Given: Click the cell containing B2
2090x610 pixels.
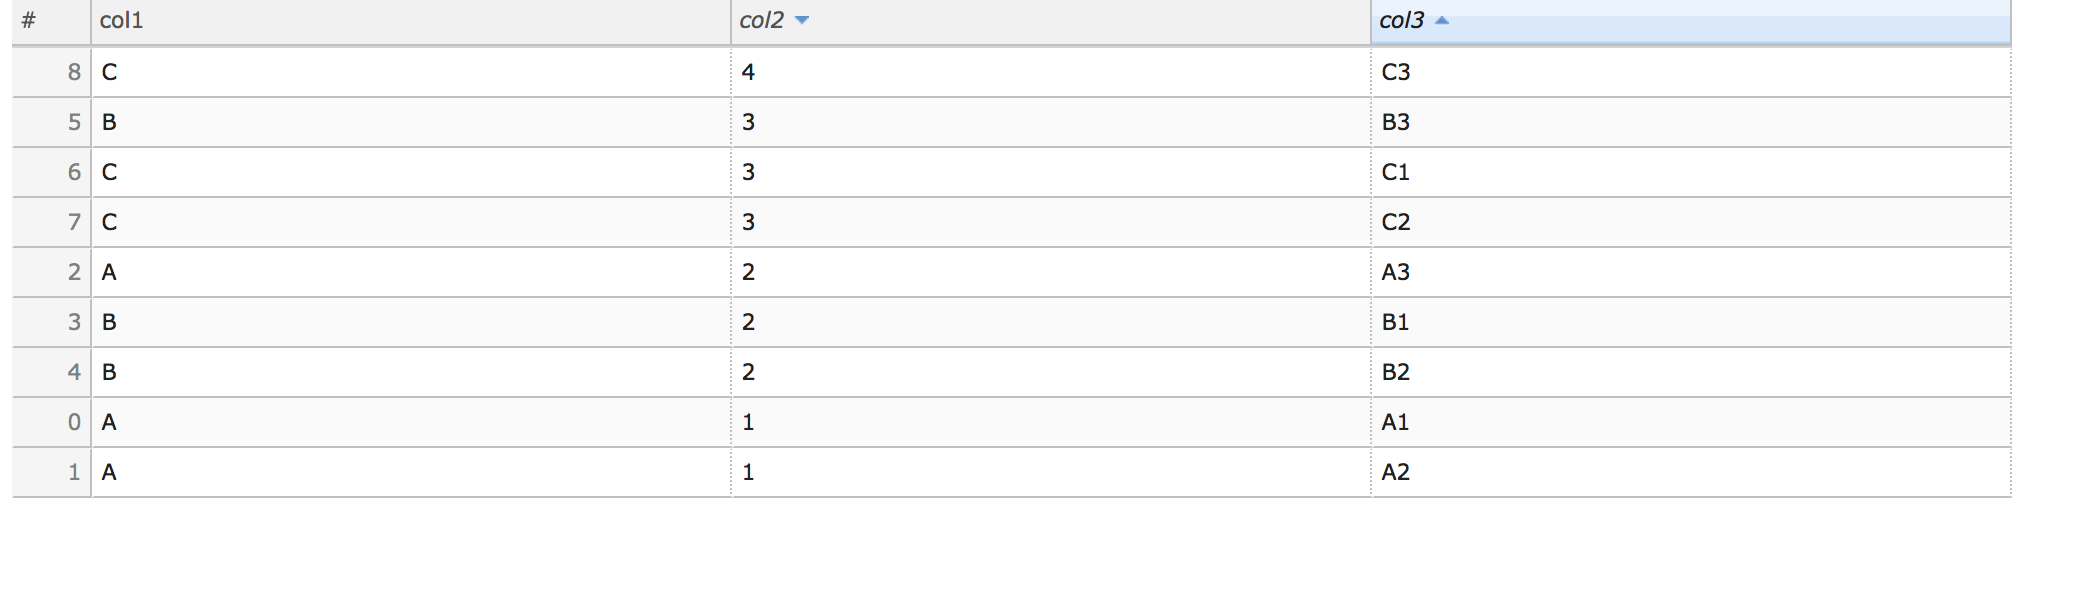Looking at the screenshot, I should pos(1395,372).
